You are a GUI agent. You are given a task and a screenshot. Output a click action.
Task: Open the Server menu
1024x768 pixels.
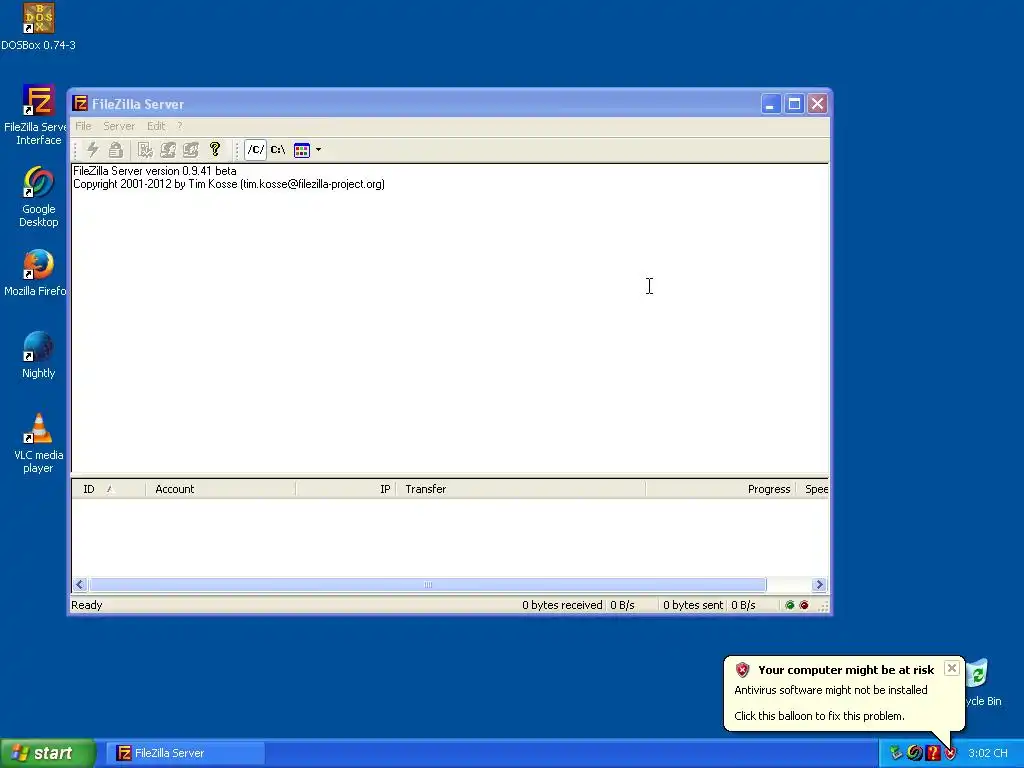point(119,126)
